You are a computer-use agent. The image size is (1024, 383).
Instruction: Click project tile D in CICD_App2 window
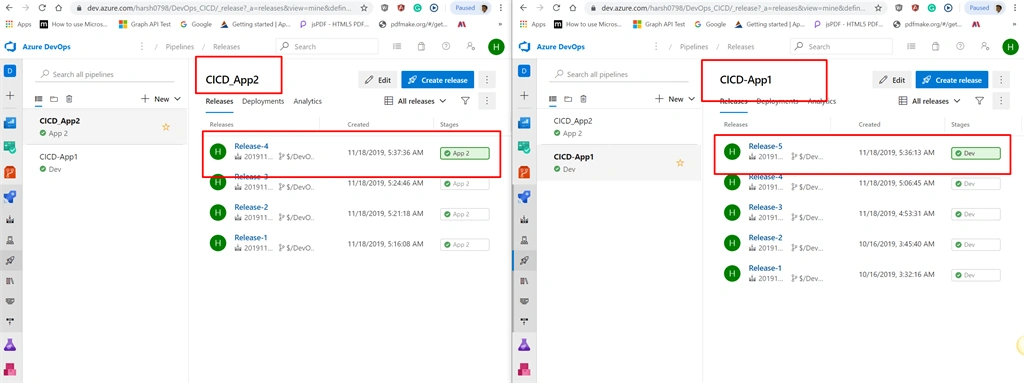click(10, 71)
